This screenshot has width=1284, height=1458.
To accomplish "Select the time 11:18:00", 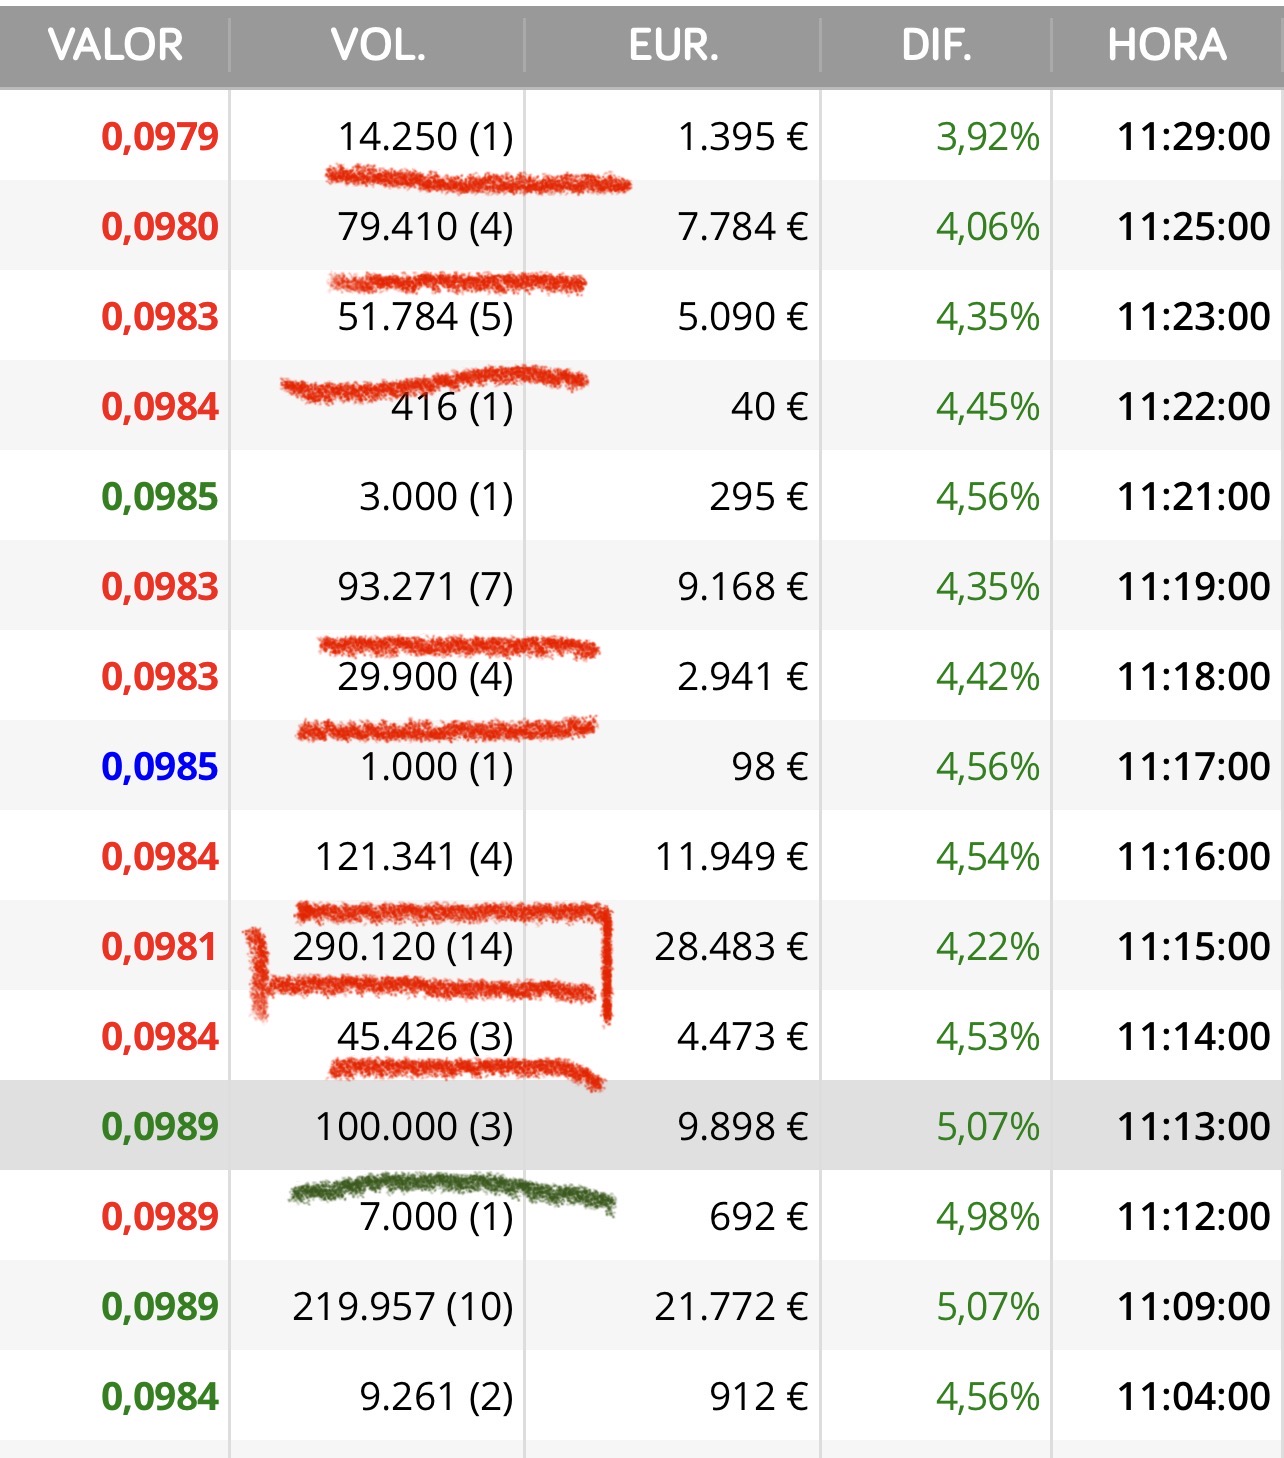I will (x=1194, y=676).
